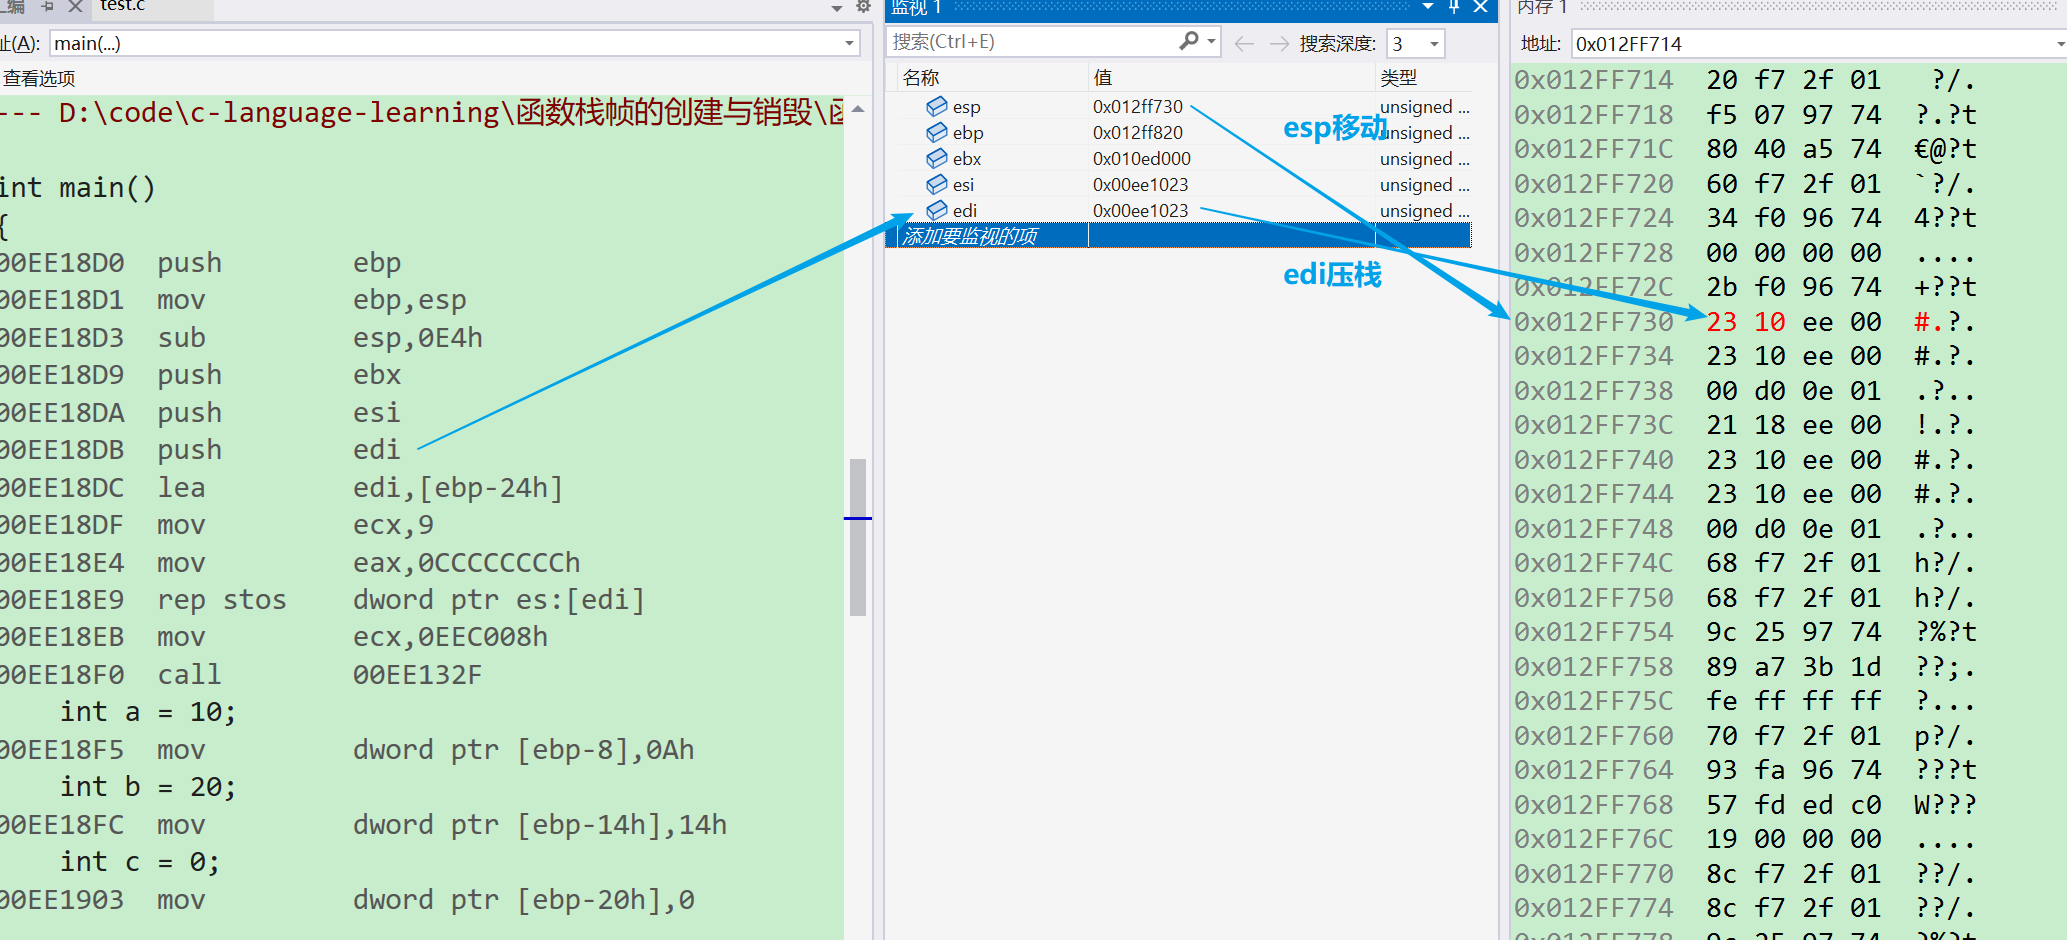
Task: Open search options dropdown arrow
Action: tap(1211, 41)
